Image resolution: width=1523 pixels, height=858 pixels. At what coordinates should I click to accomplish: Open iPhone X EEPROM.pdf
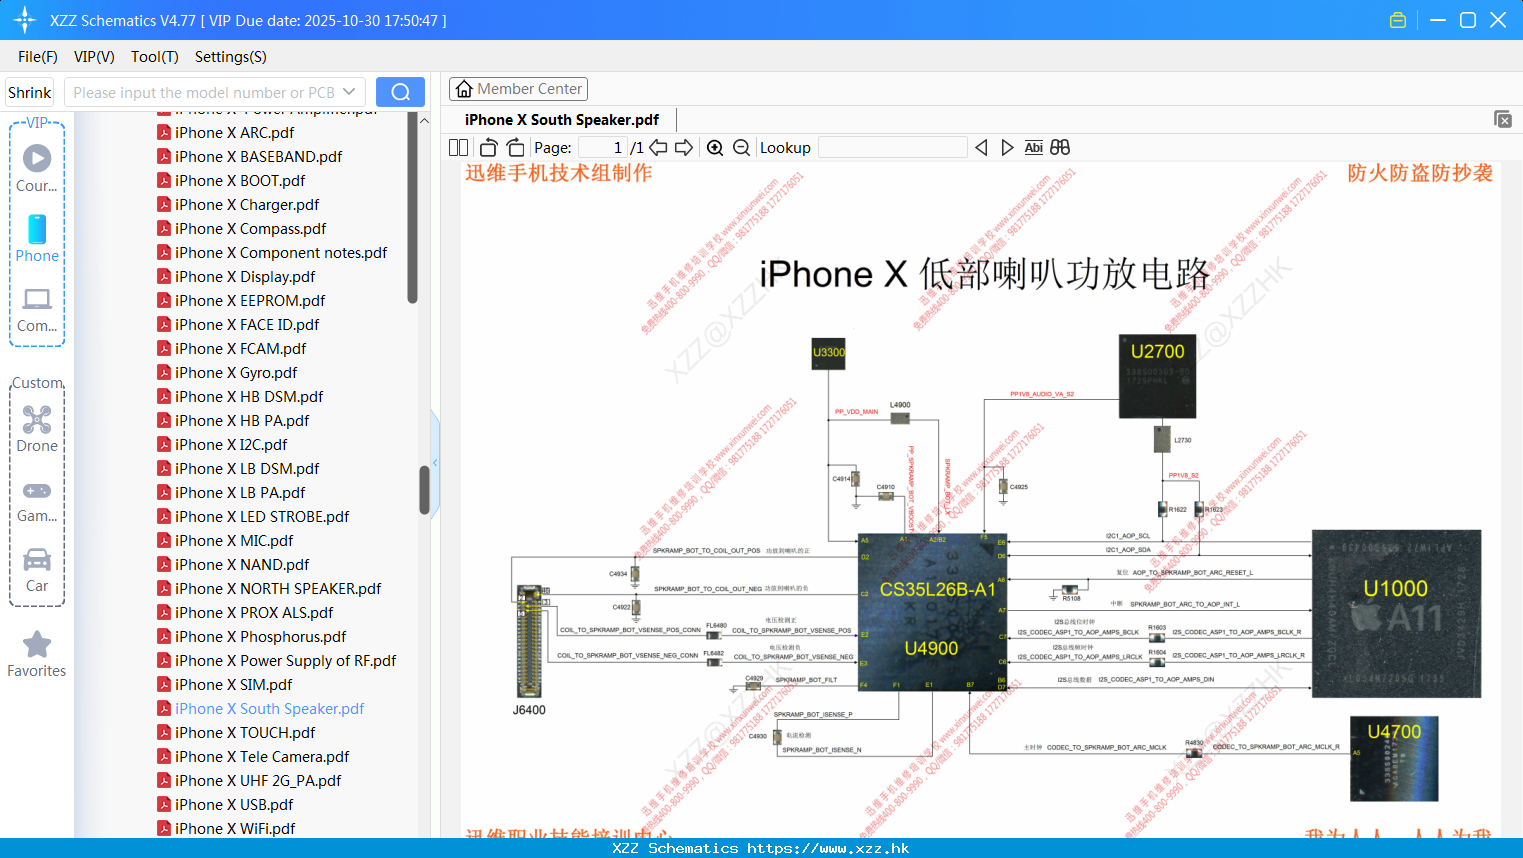250,300
